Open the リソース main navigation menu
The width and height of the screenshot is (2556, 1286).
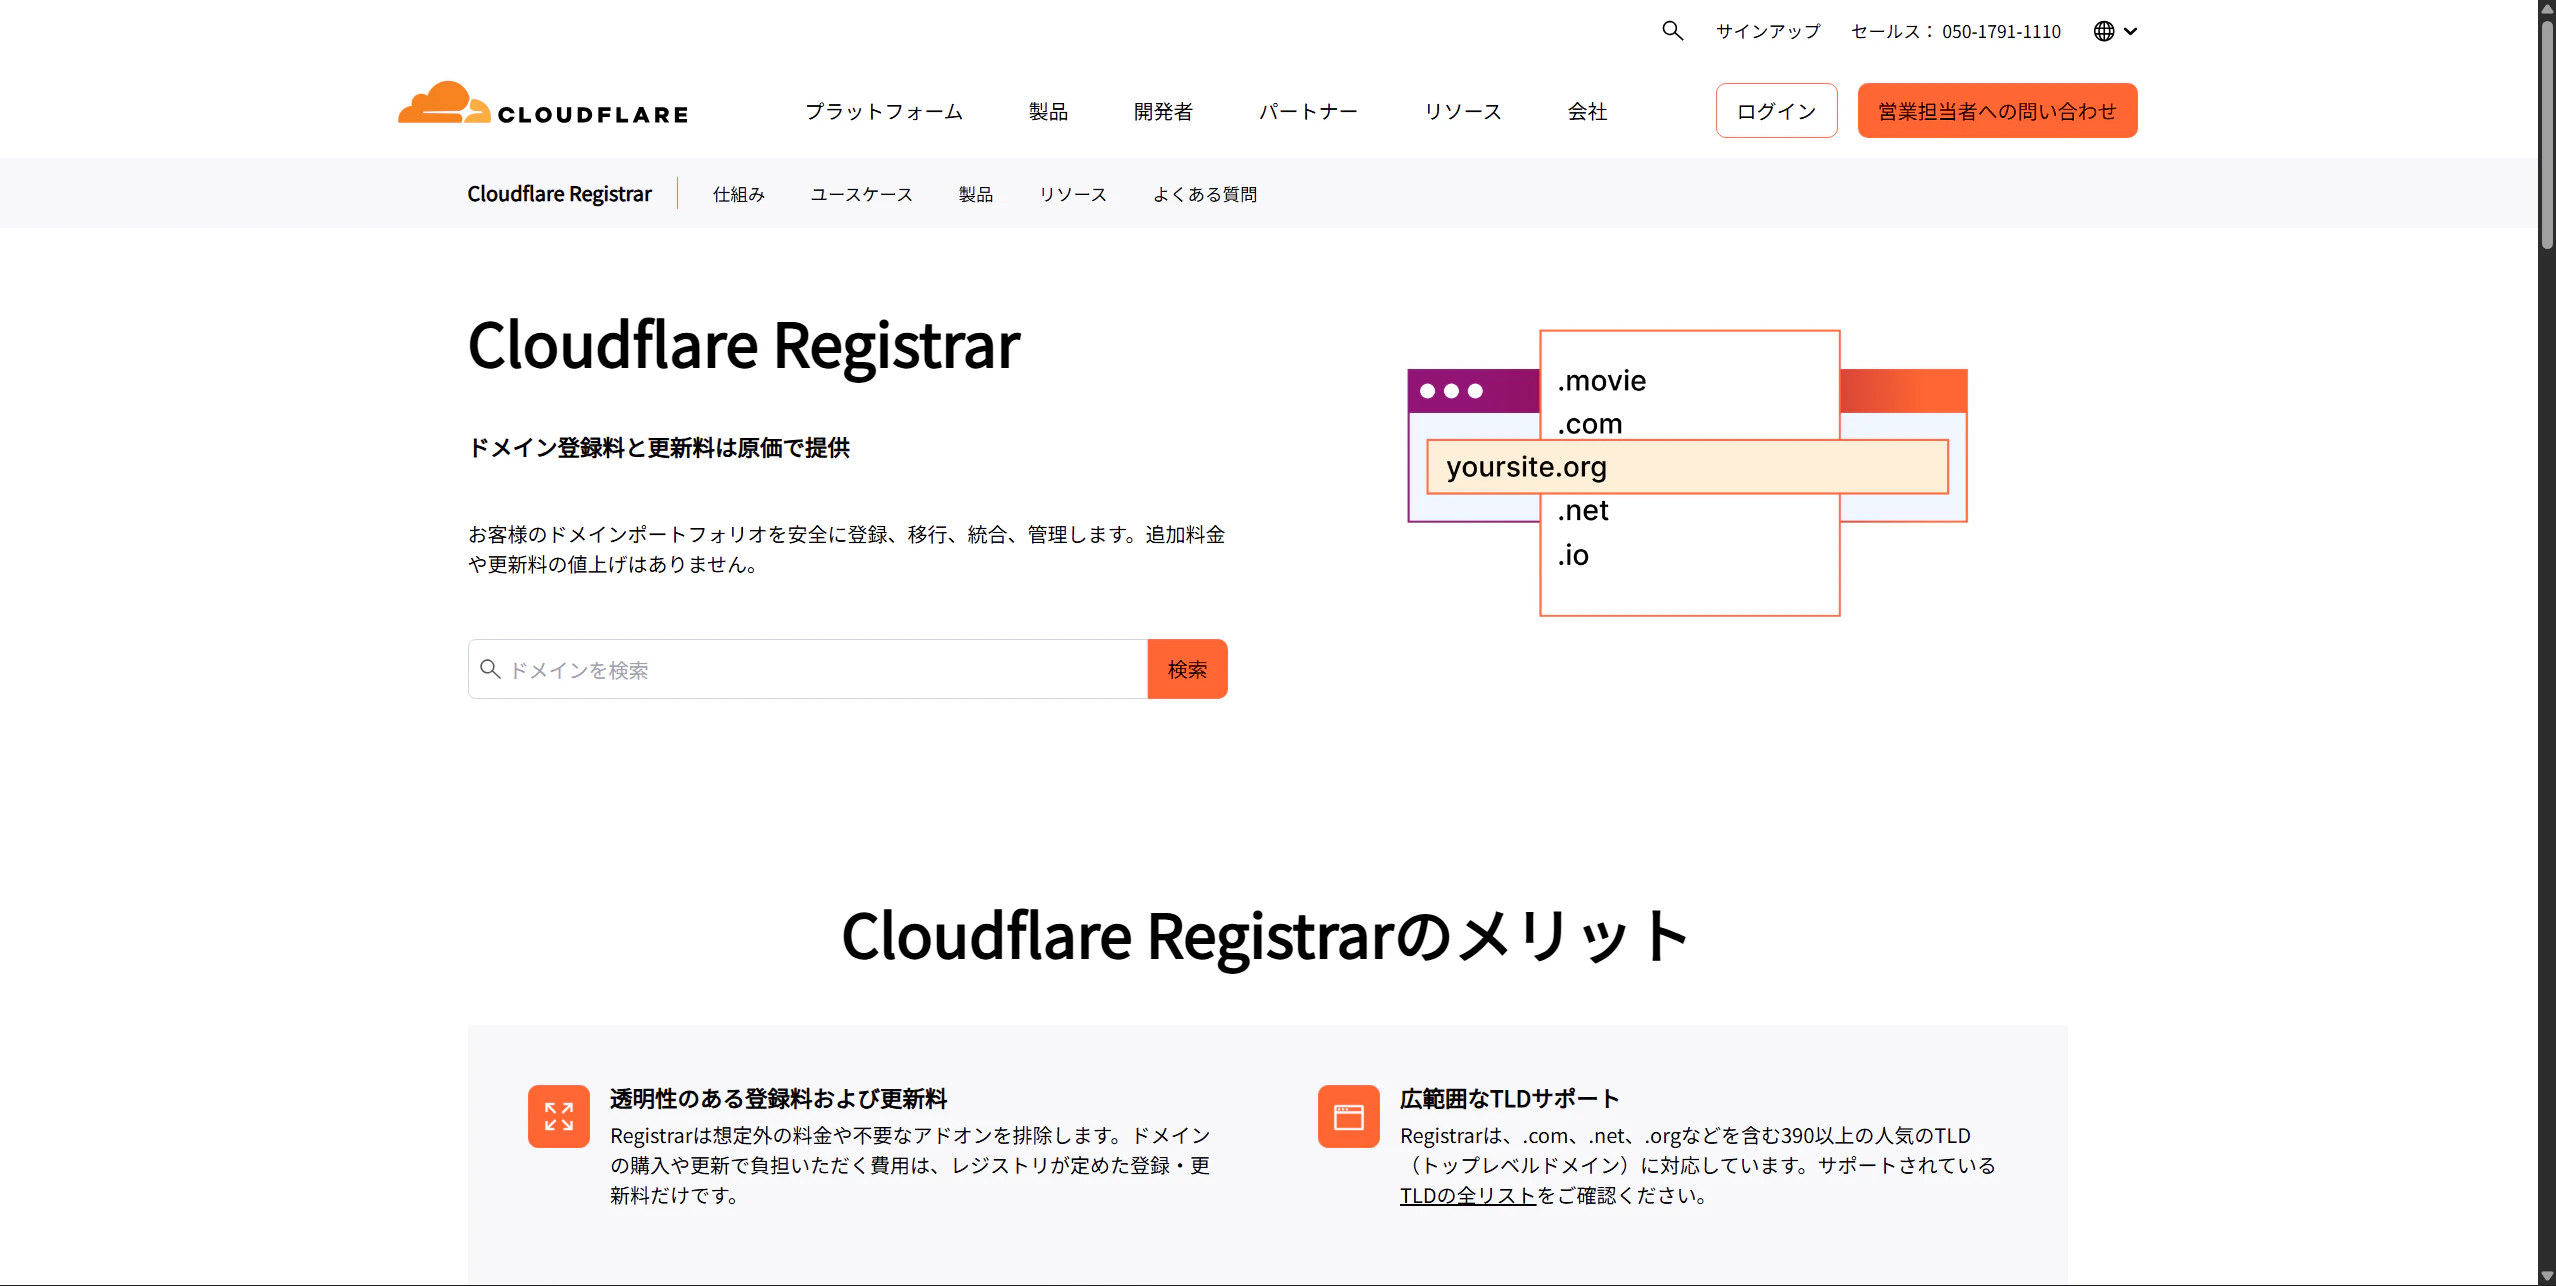1463,111
